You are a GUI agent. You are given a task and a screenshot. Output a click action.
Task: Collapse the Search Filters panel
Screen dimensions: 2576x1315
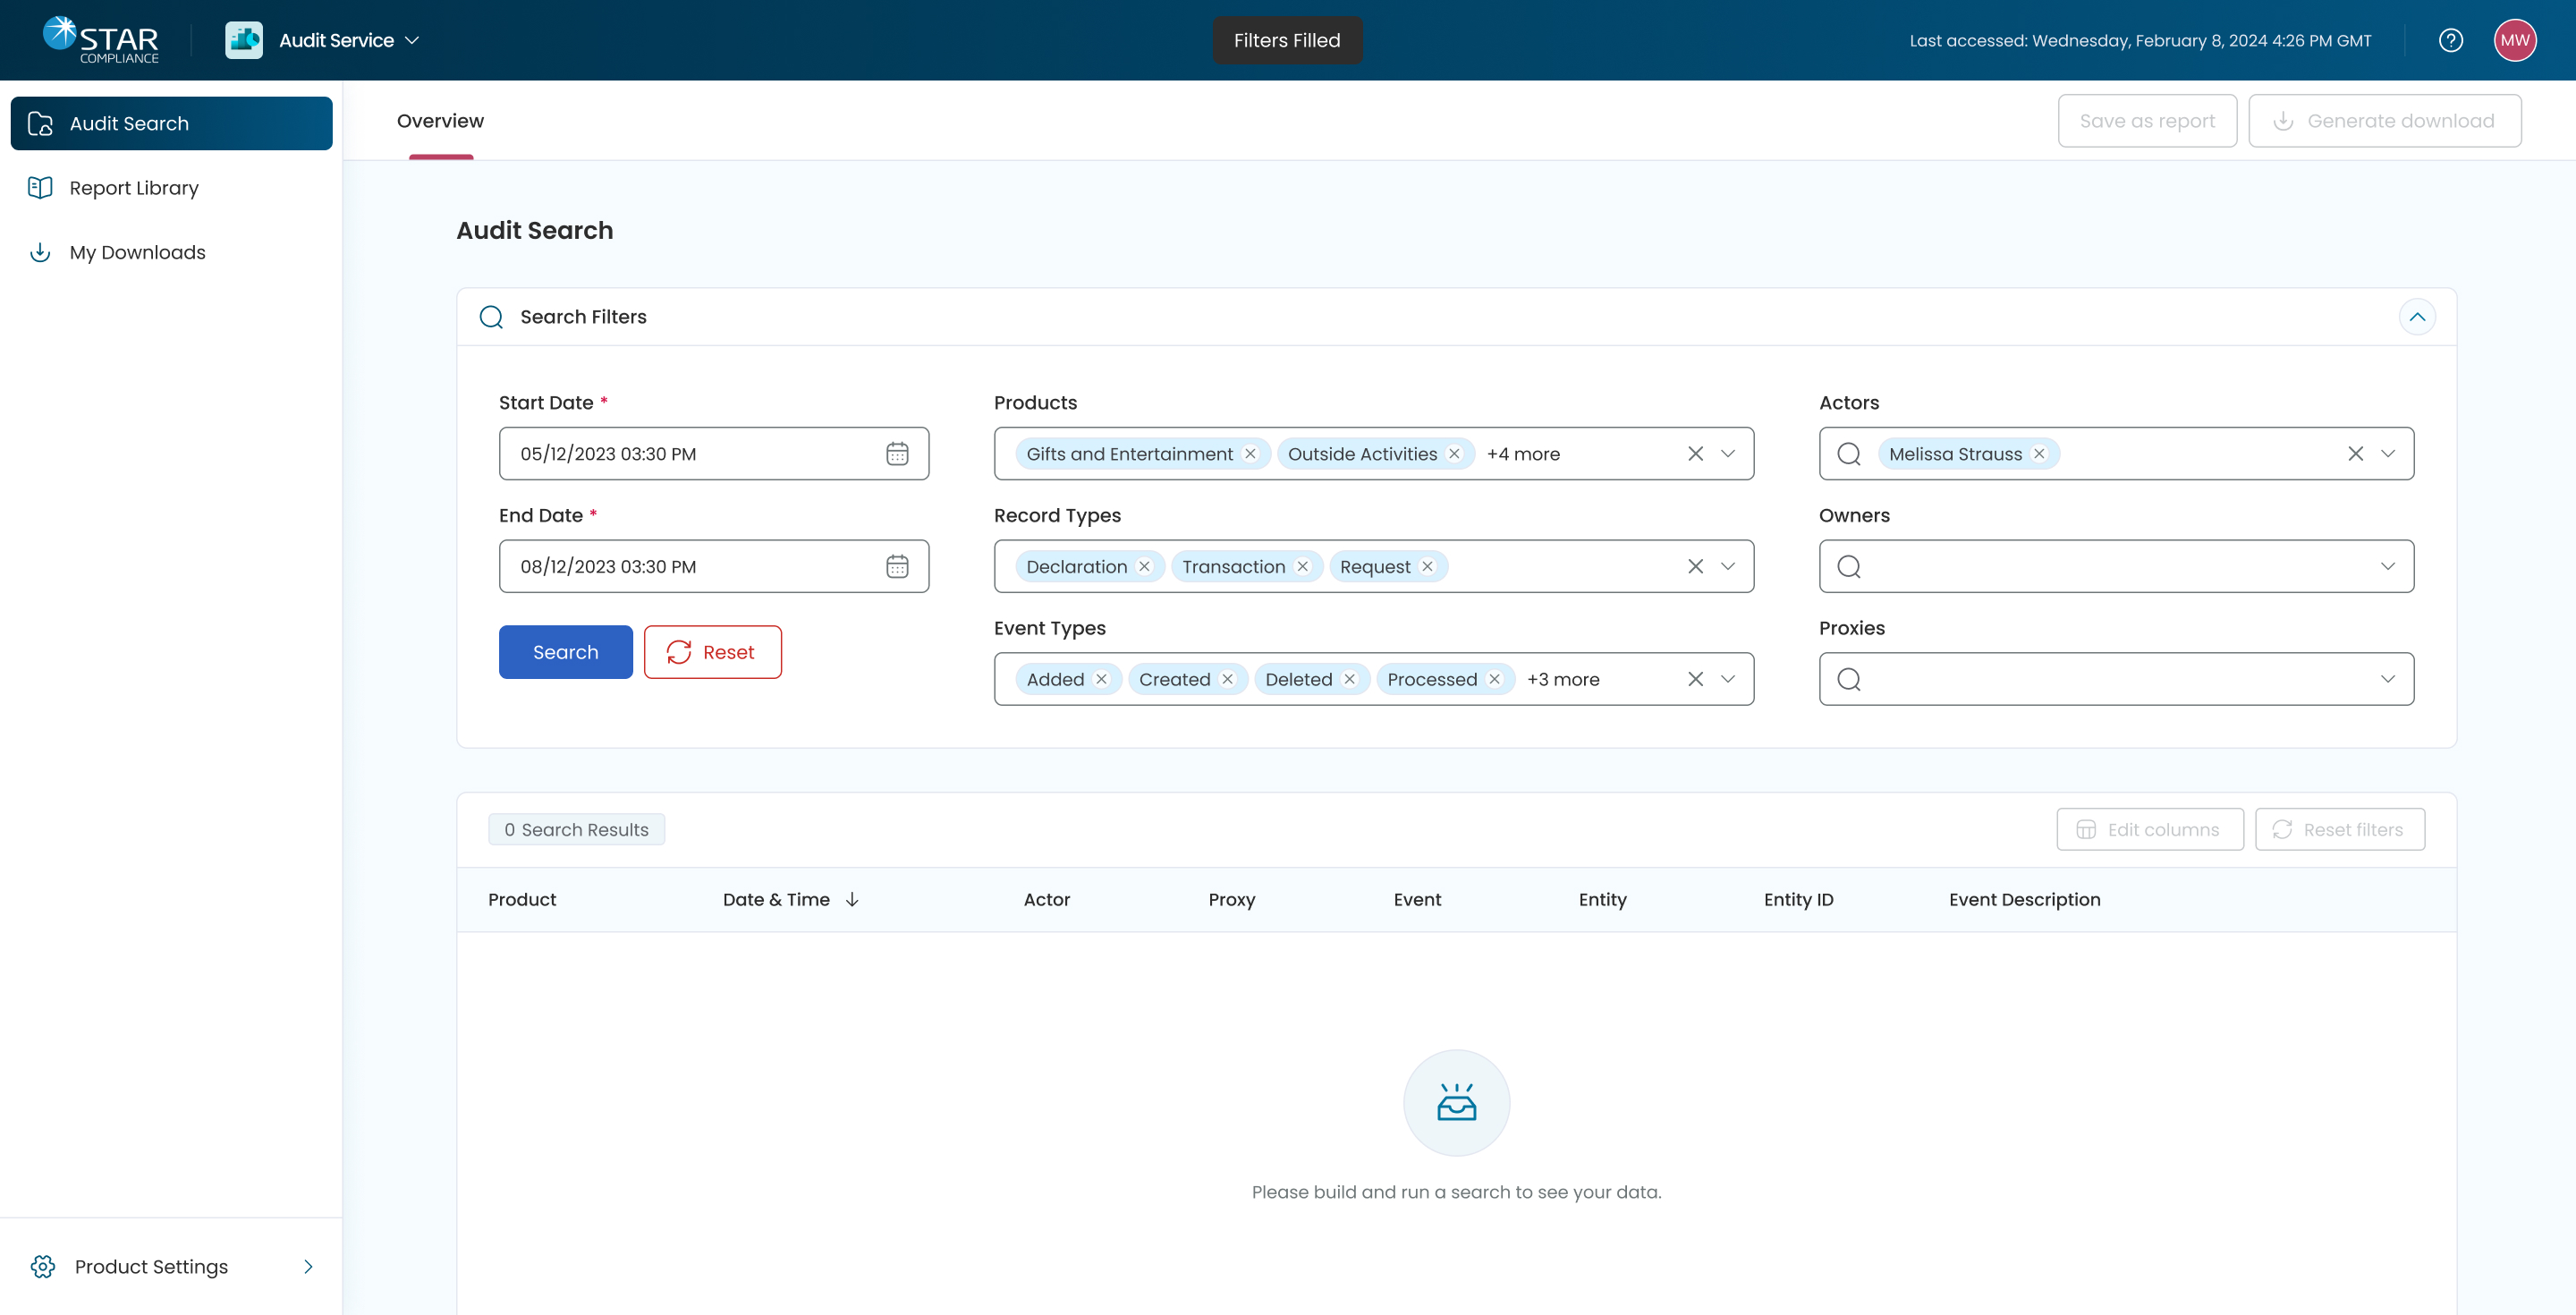click(x=2417, y=317)
